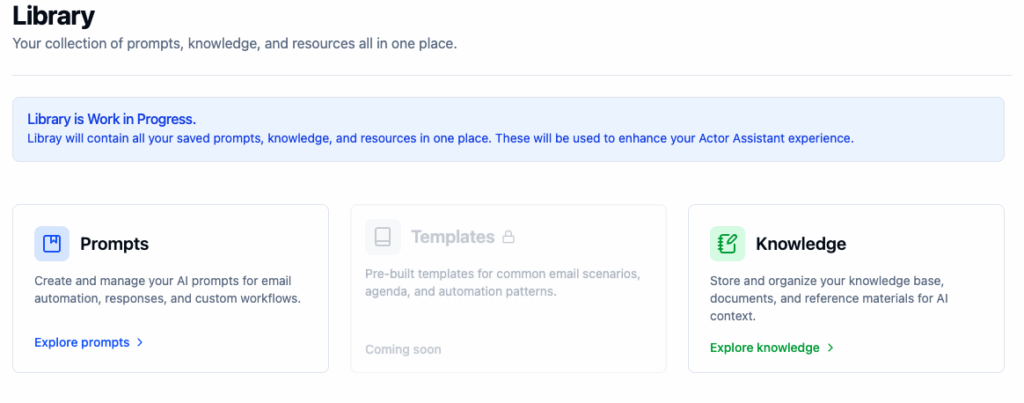Select the Prompts card title
This screenshot has width=1024, height=403.
(x=114, y=244)
